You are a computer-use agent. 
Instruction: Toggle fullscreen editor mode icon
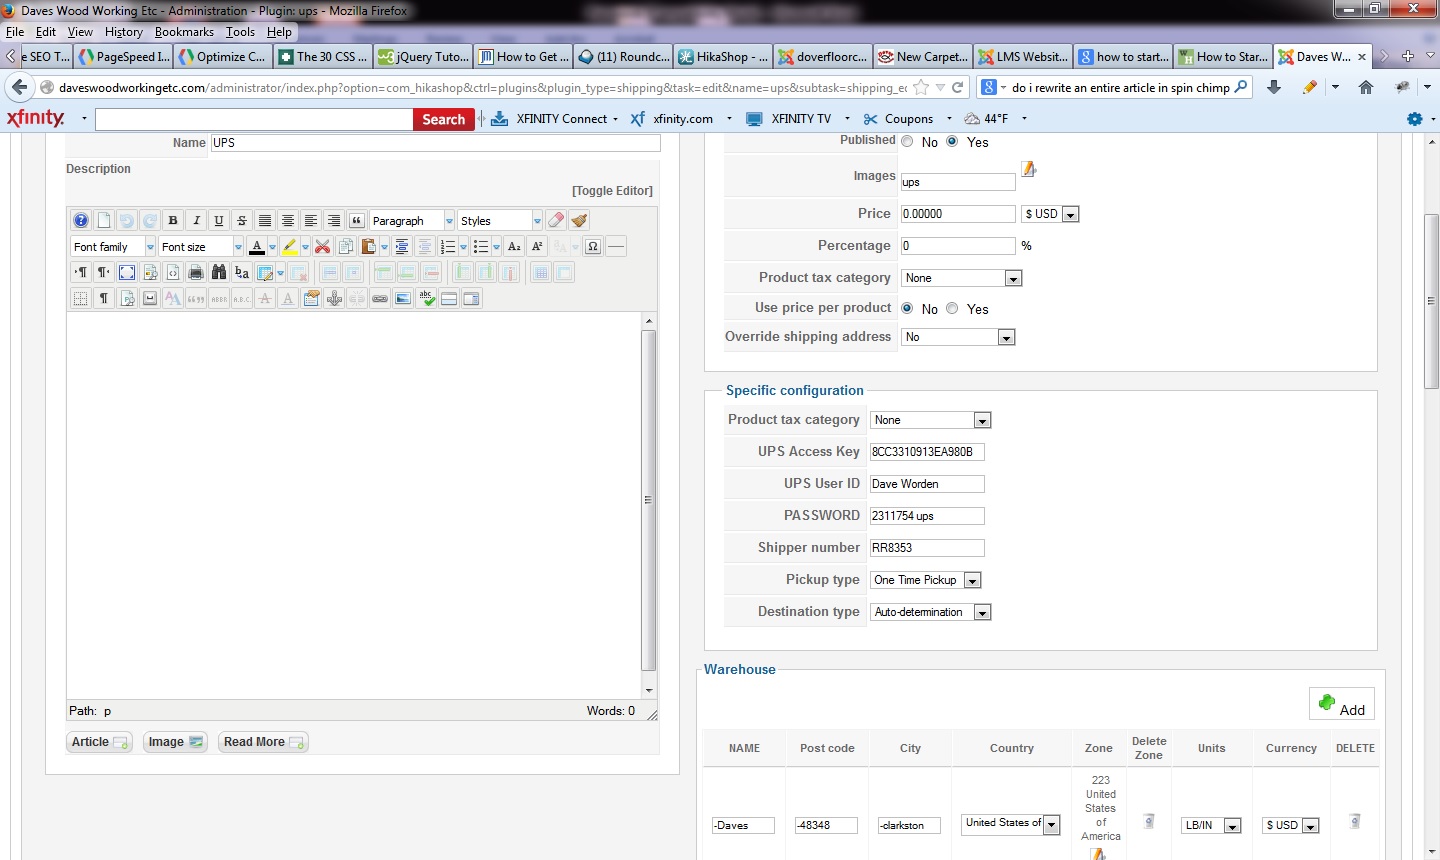click(127, 272)
